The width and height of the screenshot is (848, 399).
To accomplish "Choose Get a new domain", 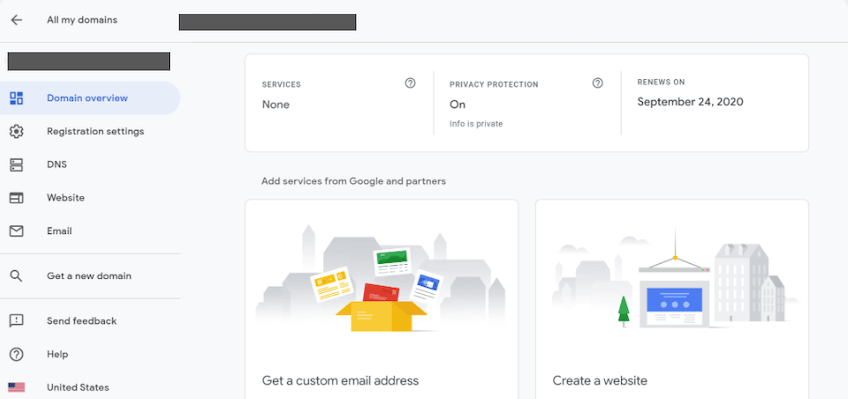I will pos(89,276).
